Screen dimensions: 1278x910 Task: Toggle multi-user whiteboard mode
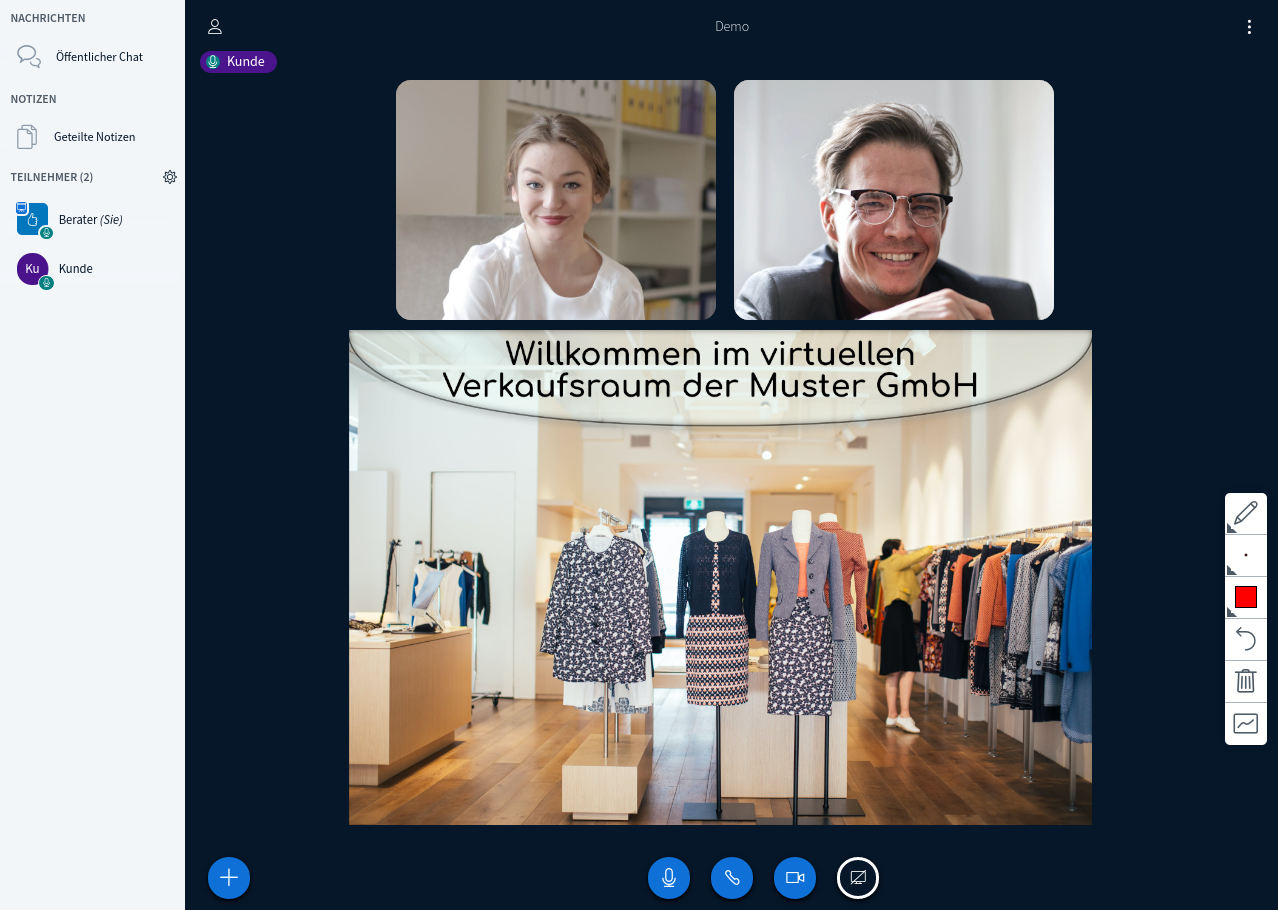pyautogui.click(x=1246, y=724)
